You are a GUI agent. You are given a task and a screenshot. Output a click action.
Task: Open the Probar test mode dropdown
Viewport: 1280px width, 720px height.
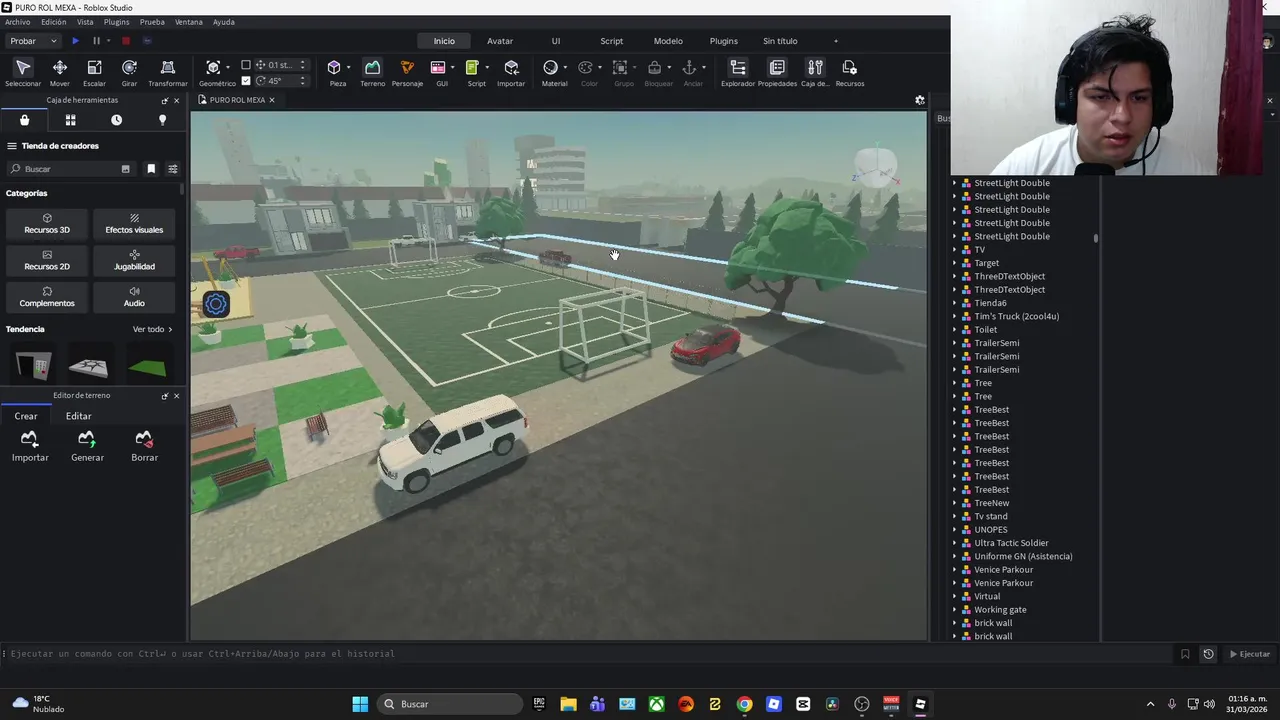[34, 41]
